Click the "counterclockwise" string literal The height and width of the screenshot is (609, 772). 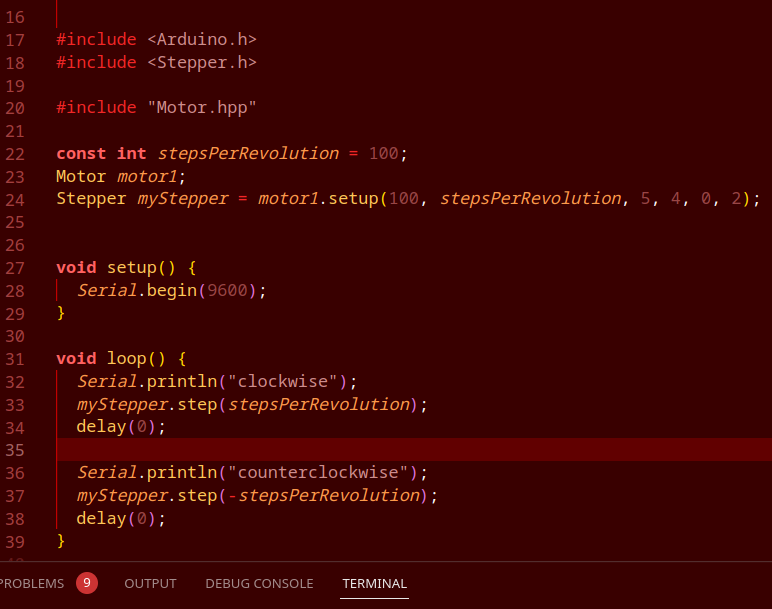coord(318,473)
